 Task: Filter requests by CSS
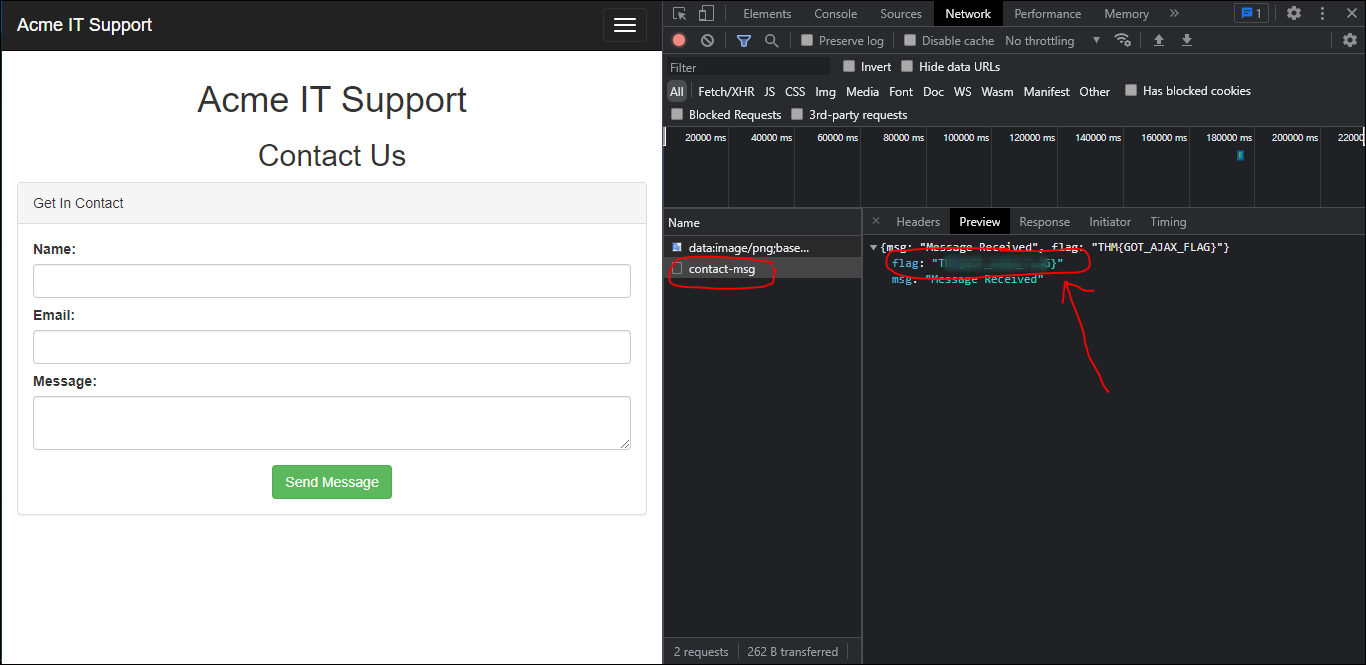pos(795,91)
